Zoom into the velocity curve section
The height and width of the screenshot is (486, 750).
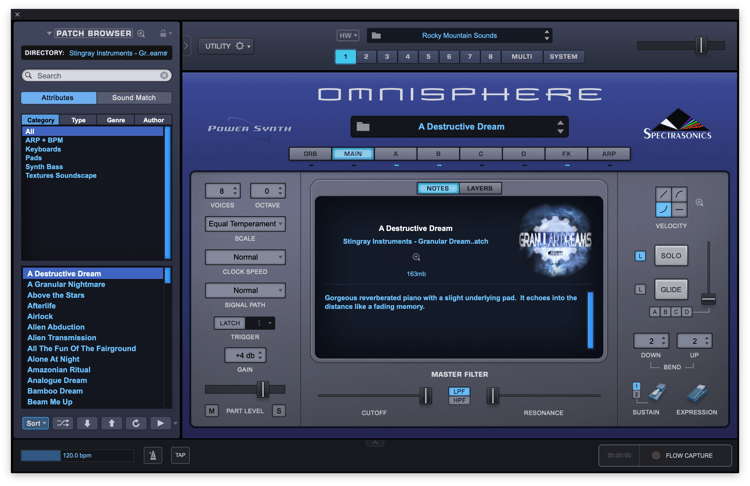(699, 203)
